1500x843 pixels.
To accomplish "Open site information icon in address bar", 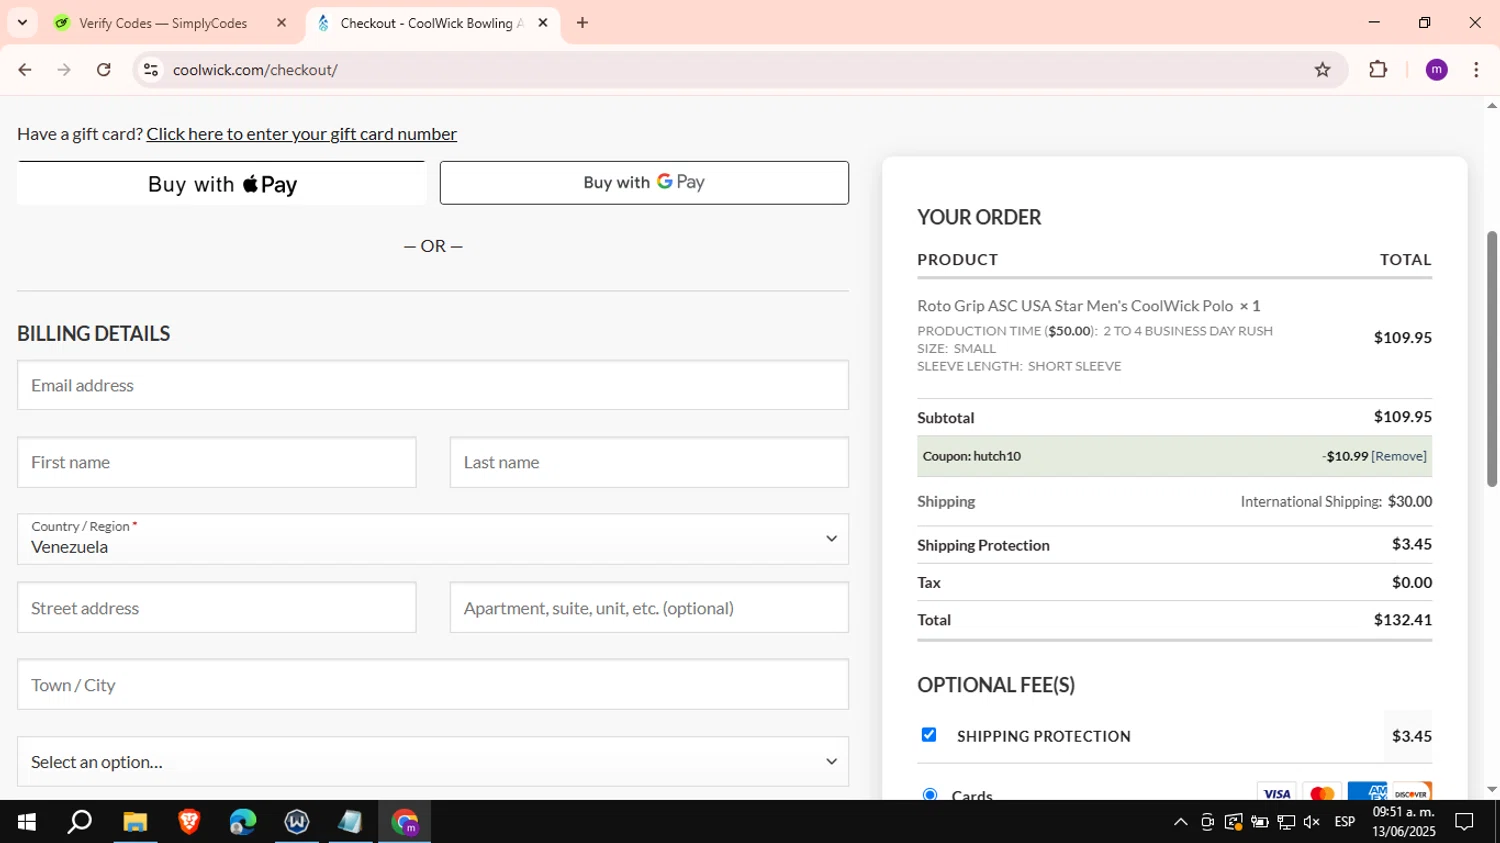I will click(x=151, y=70).
